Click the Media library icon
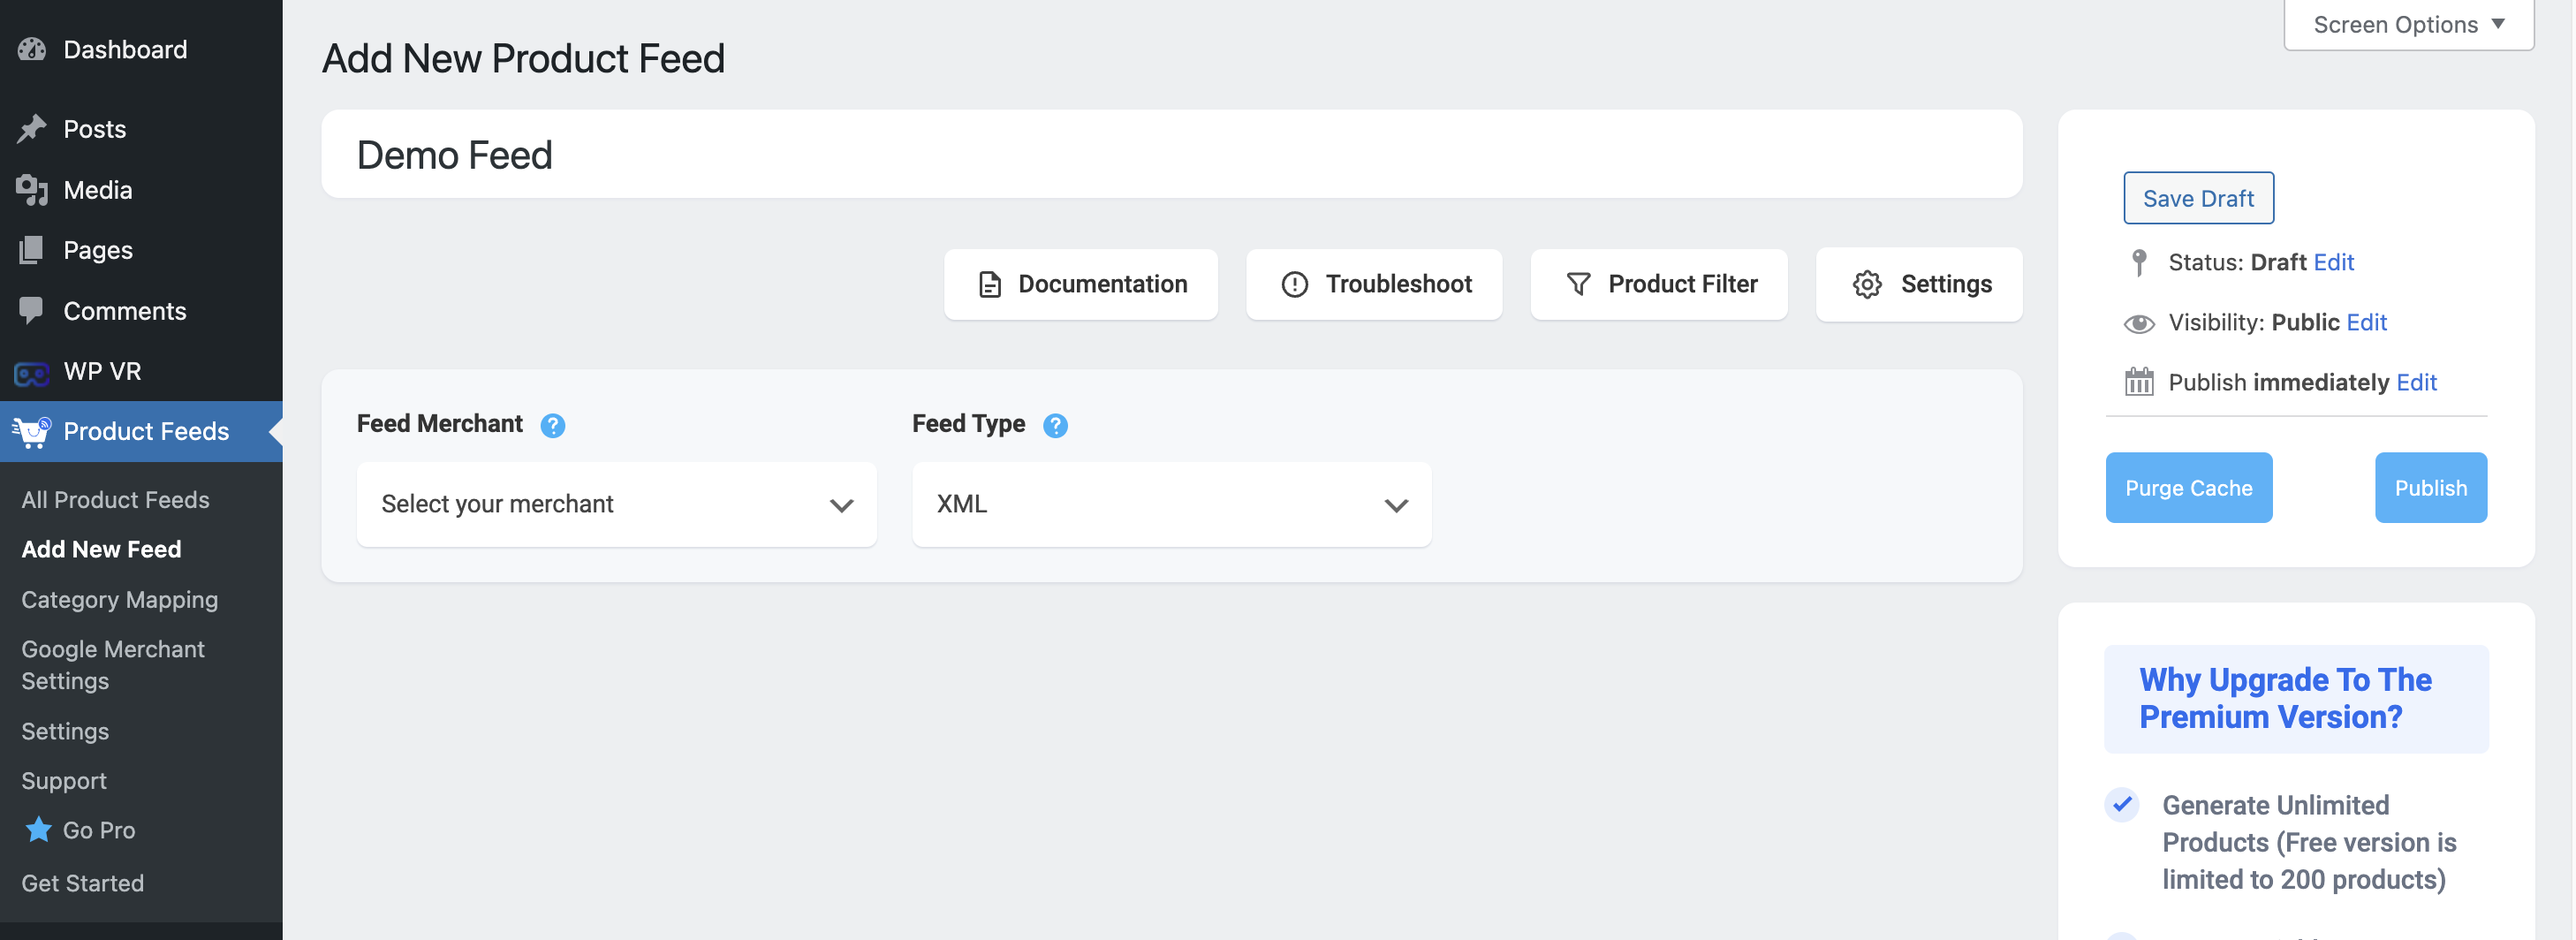Viewport: 2576px width, 940px height. tap(32, 190)
